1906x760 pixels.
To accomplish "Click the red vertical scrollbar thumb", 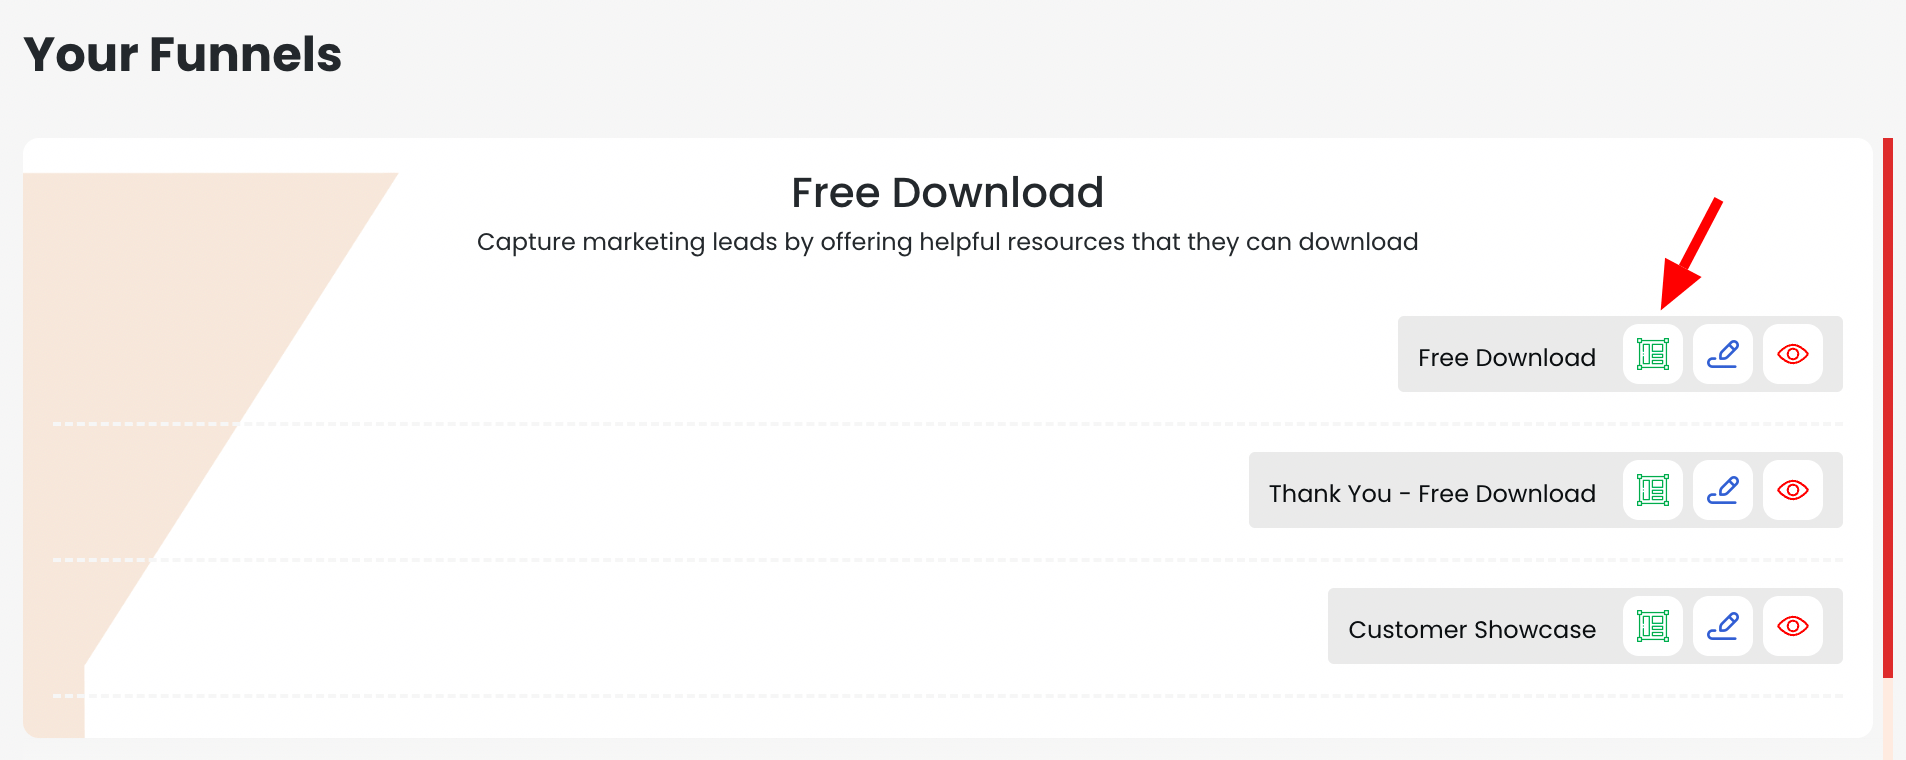I will (1887, 400).
